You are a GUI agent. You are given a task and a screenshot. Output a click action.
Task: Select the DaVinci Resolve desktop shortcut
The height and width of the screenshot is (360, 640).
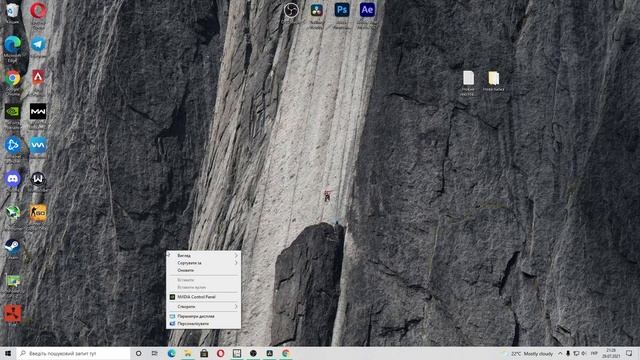(x=316, y=12)
